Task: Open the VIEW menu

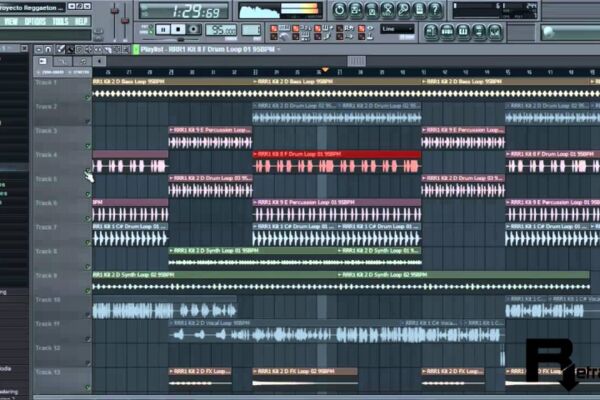Action: pyautogui.click(x=11, y=21)
